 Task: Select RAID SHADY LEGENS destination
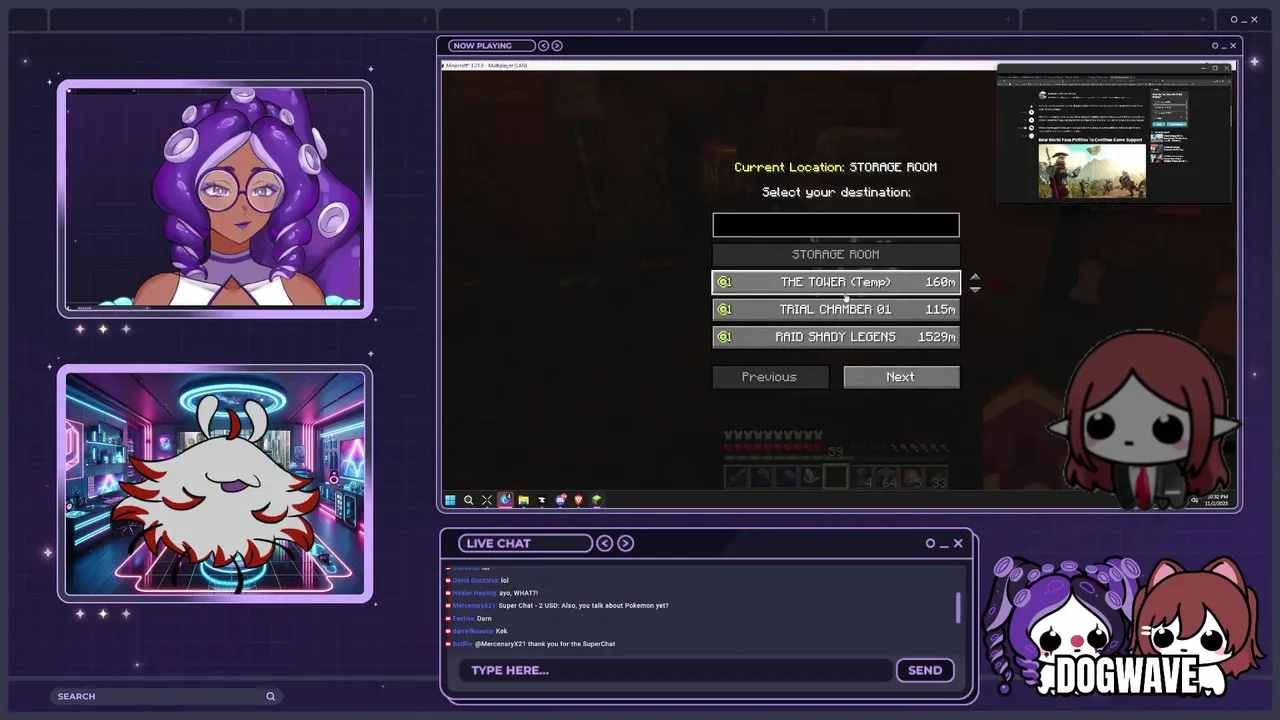[836, 337]
